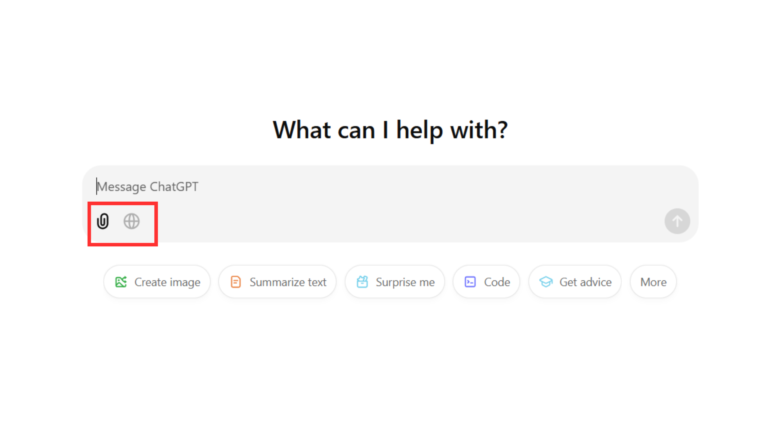Click blank composer space beside the globe icon
This screenshot has height=432, width=768.
coord(402,221)
